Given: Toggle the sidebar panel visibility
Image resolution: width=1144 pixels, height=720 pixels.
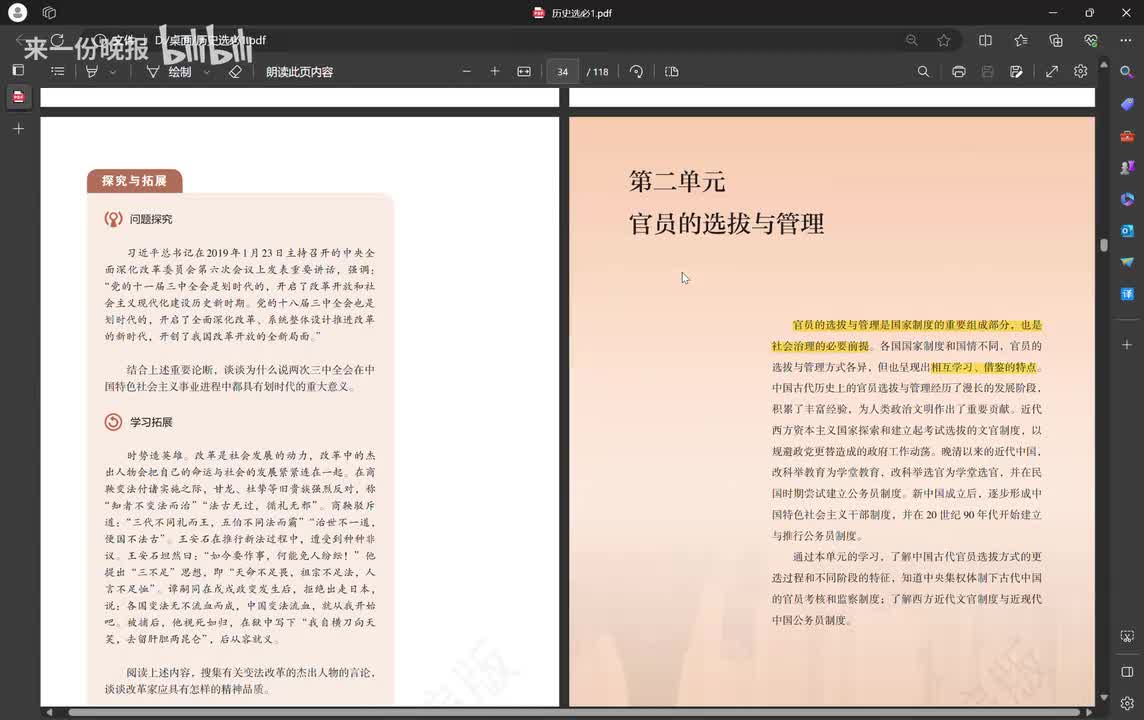Looking at the screenshot, I should (1127, 671).
